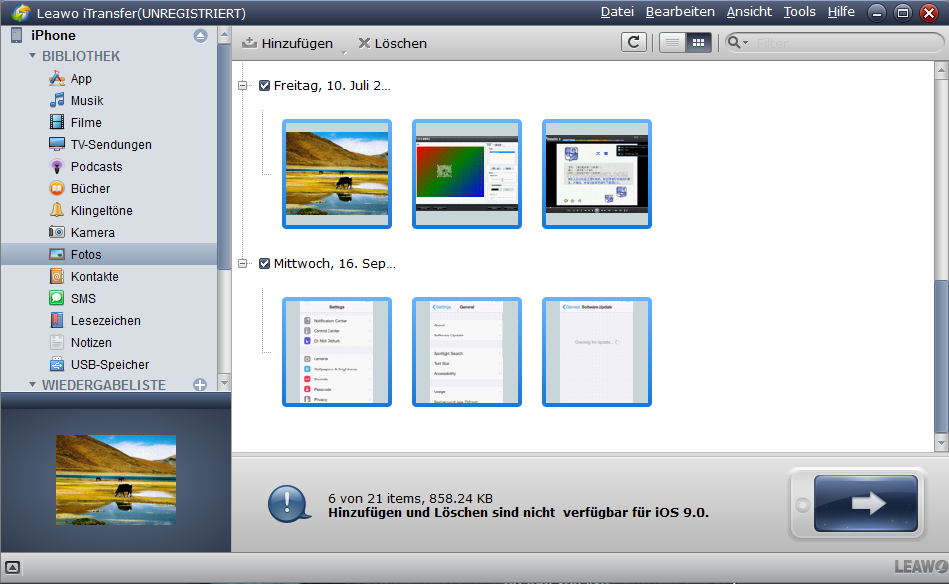Select the Podcasts icon in sidebar
949x584 pixels.
58,167
